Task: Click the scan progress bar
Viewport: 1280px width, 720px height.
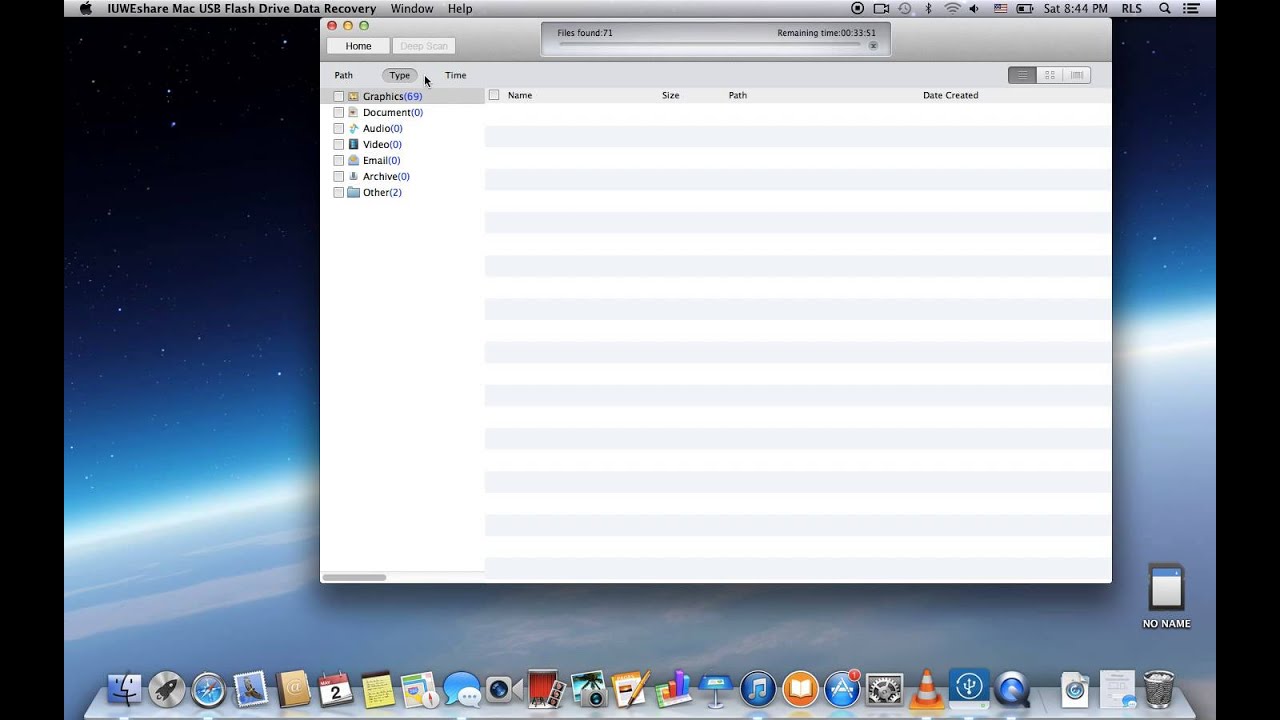Action: pos(709,45)
